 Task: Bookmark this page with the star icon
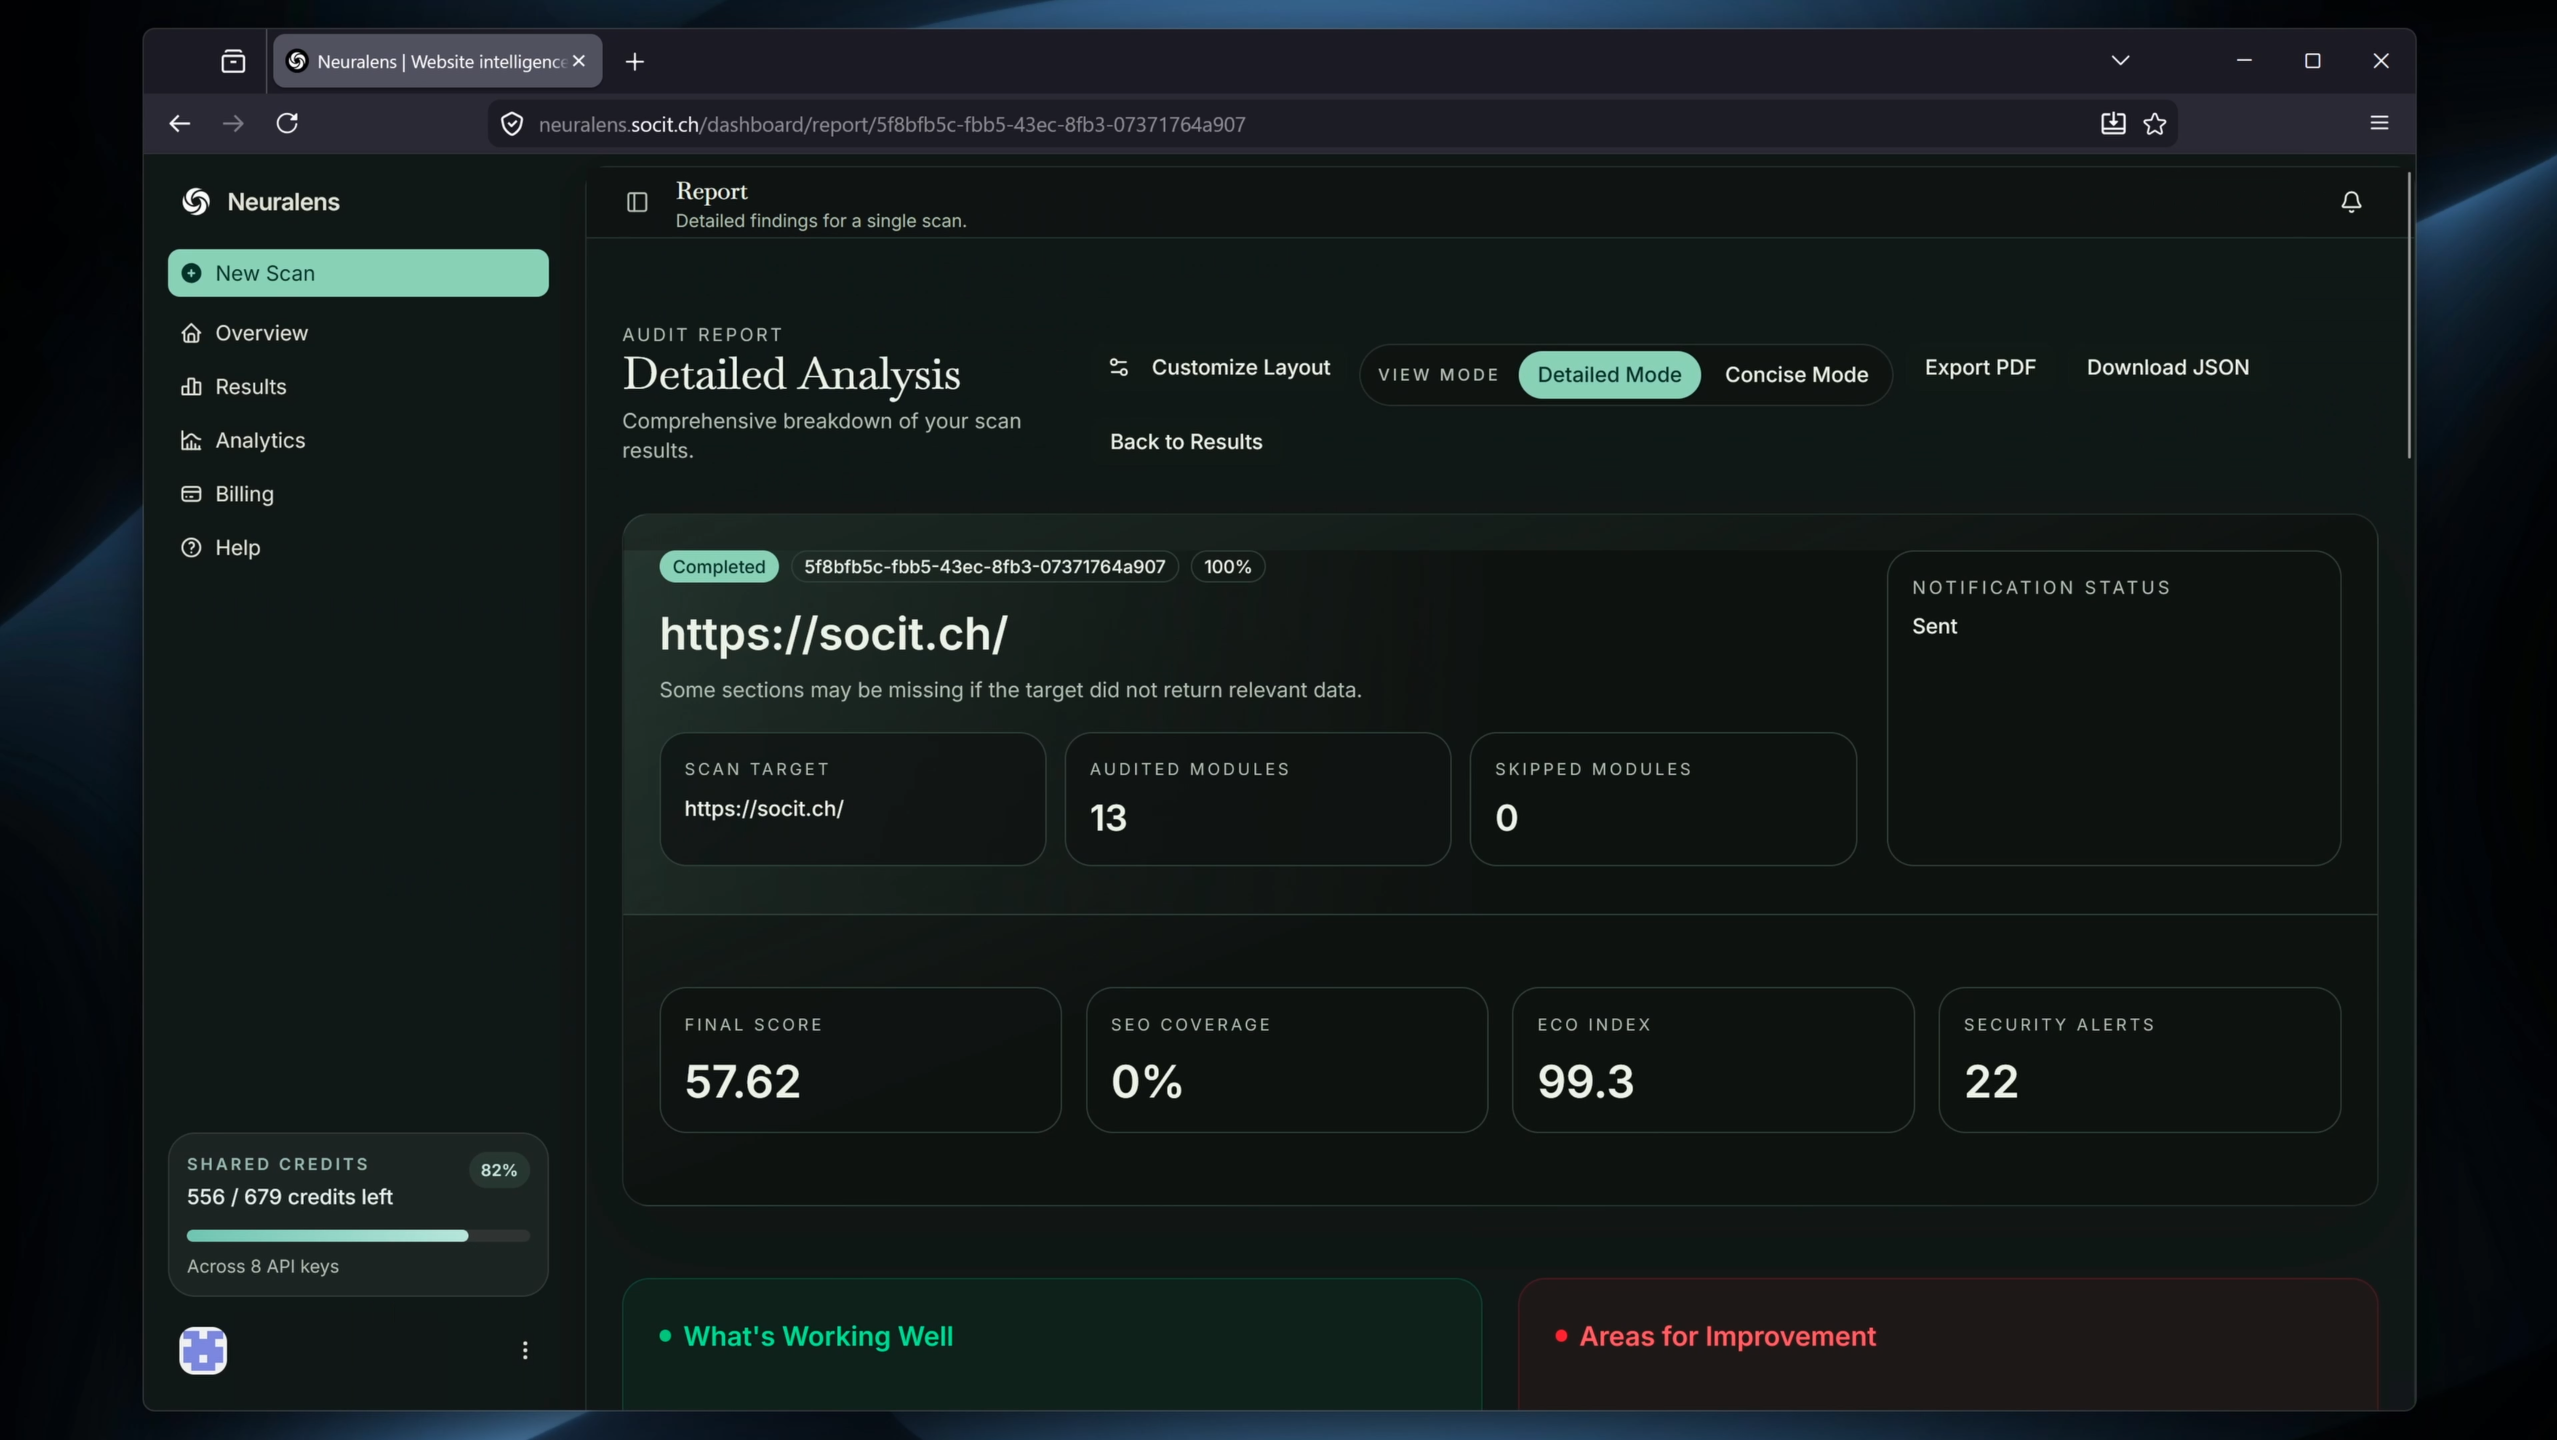(x=2155, y=123)
